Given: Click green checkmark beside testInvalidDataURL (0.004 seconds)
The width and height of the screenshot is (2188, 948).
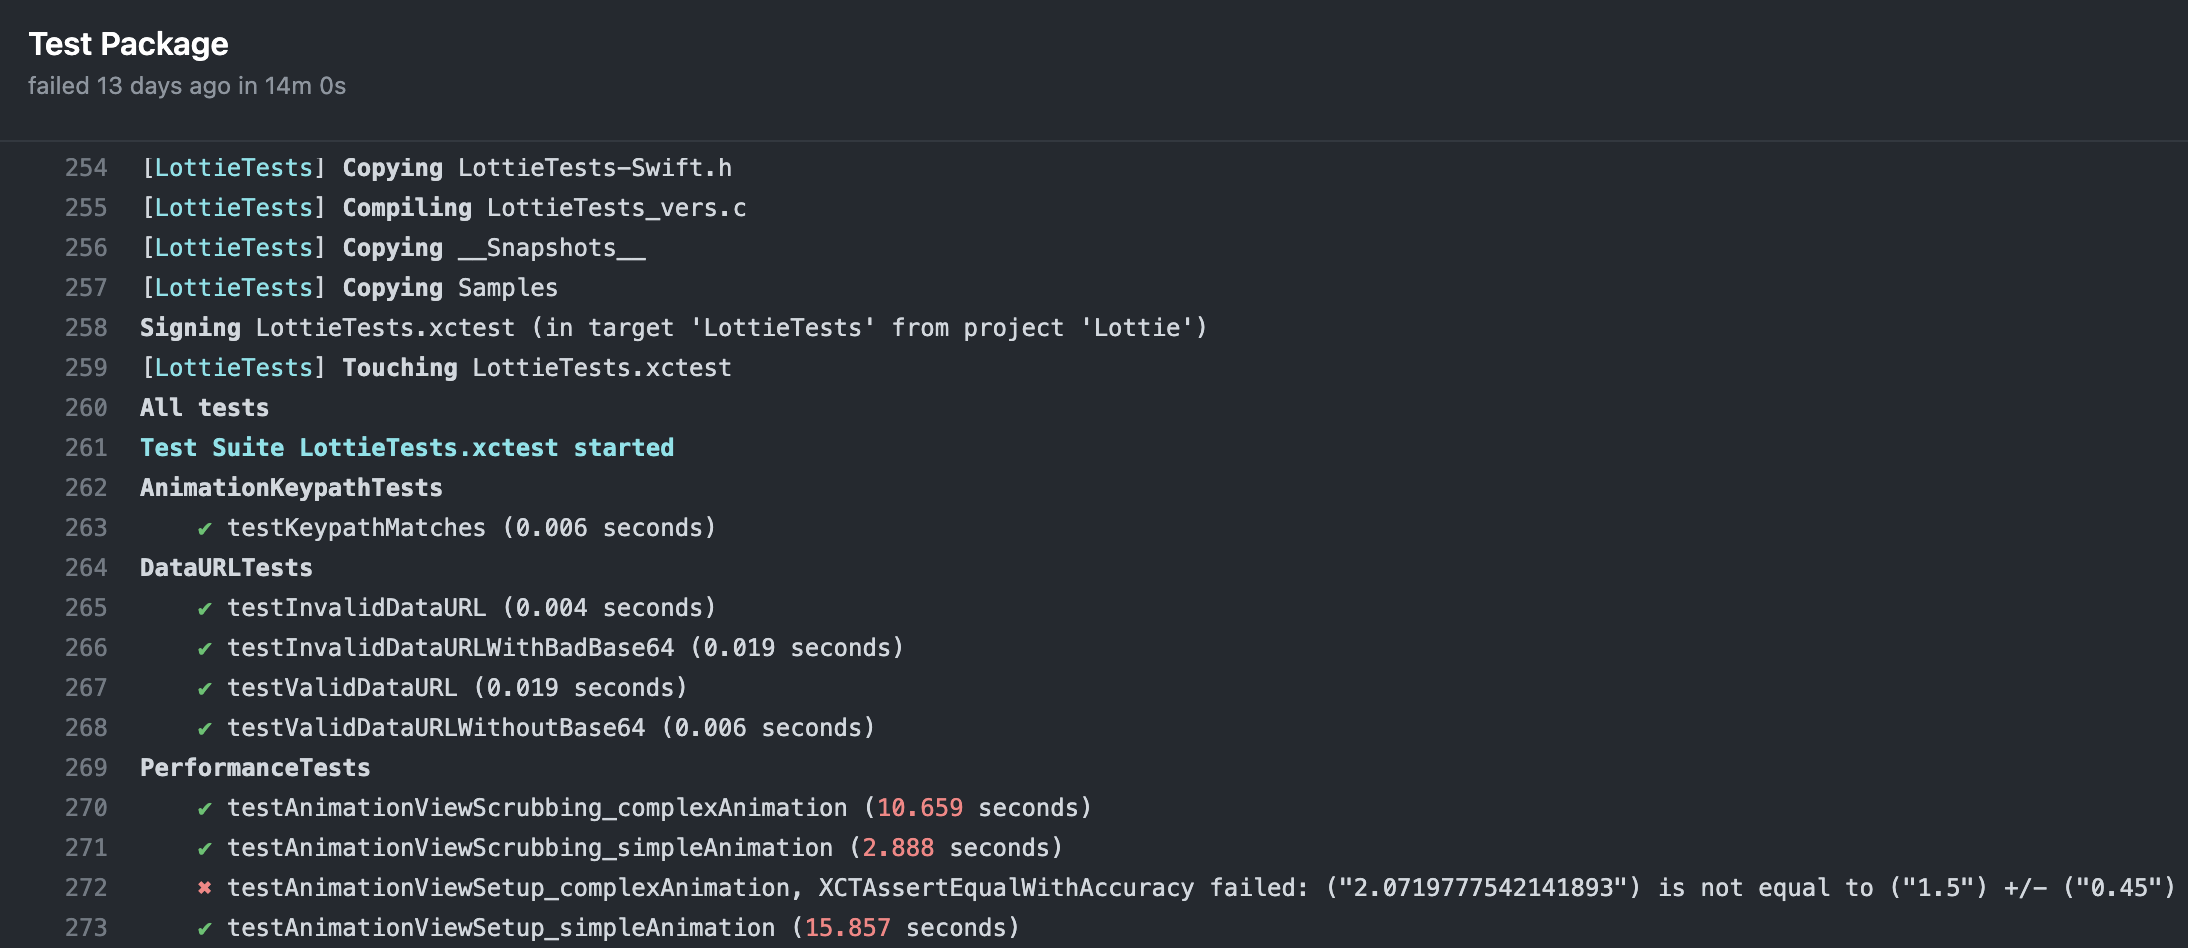Looking at the screenshot, I should coord(205,609).
